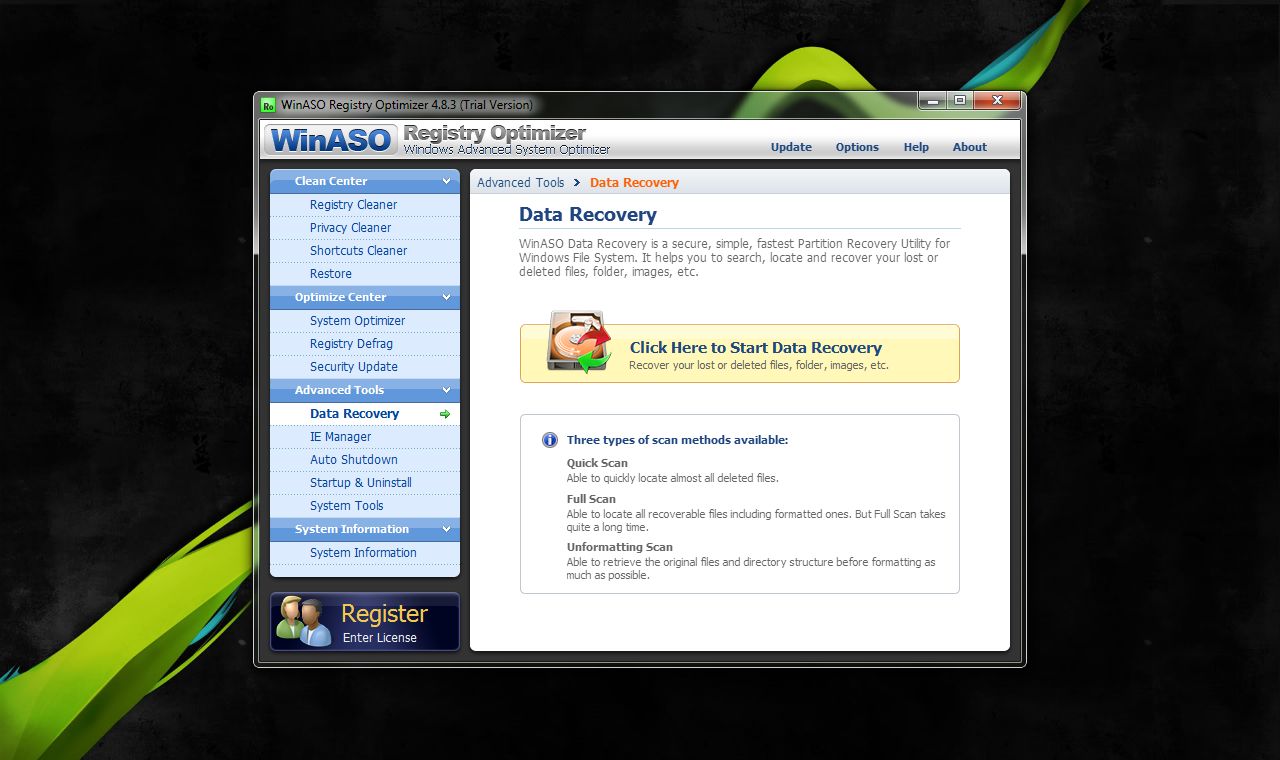Click Data Recovery breadcrumb

click(634, 183)
